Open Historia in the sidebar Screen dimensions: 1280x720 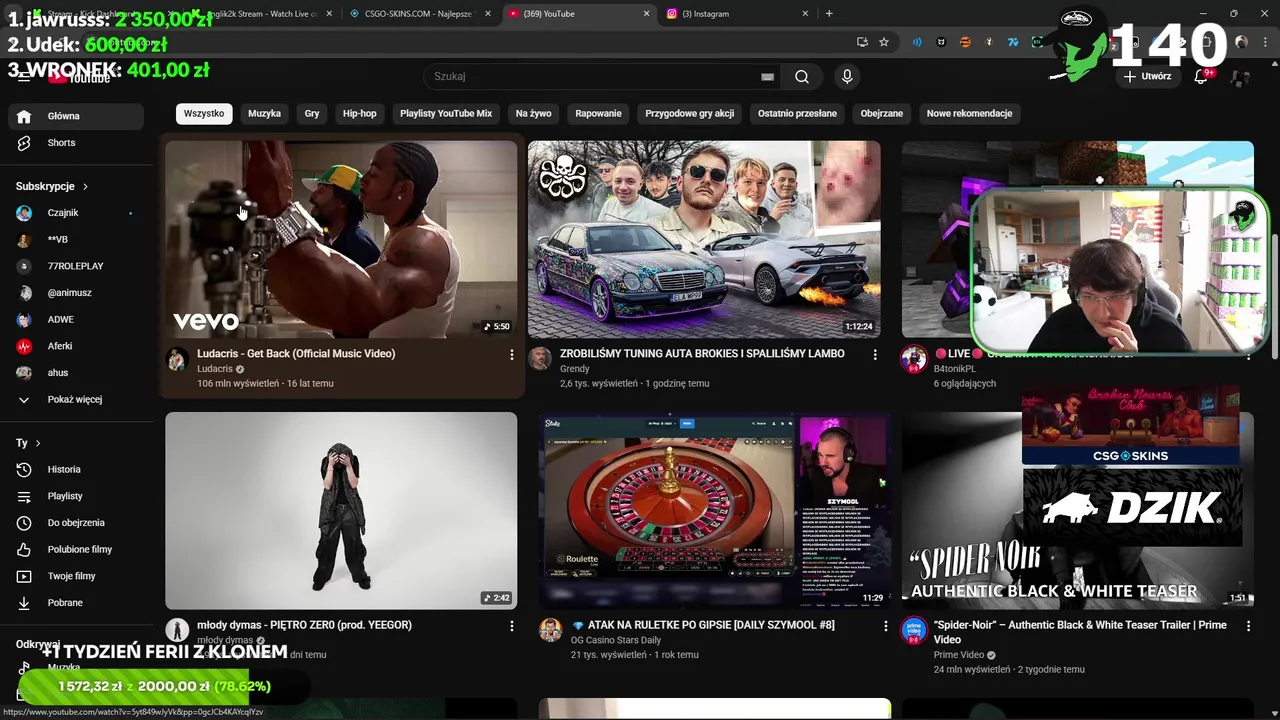click(76, 470)
